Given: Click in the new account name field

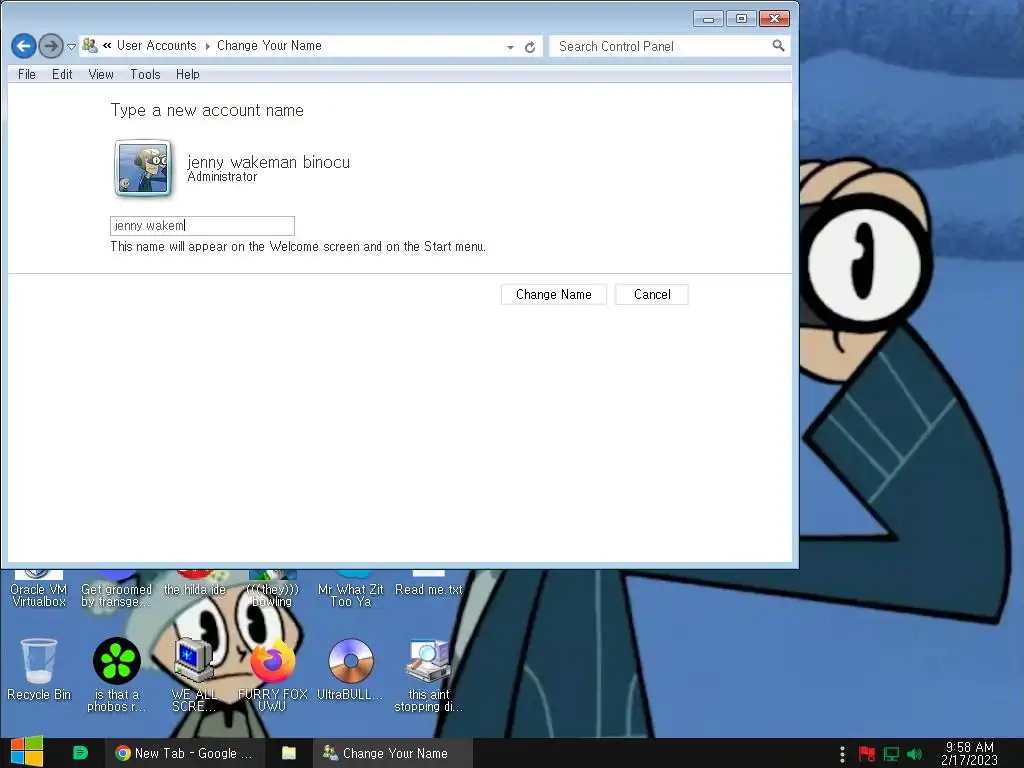Looking at the screenshot, I should pos(202,226).
